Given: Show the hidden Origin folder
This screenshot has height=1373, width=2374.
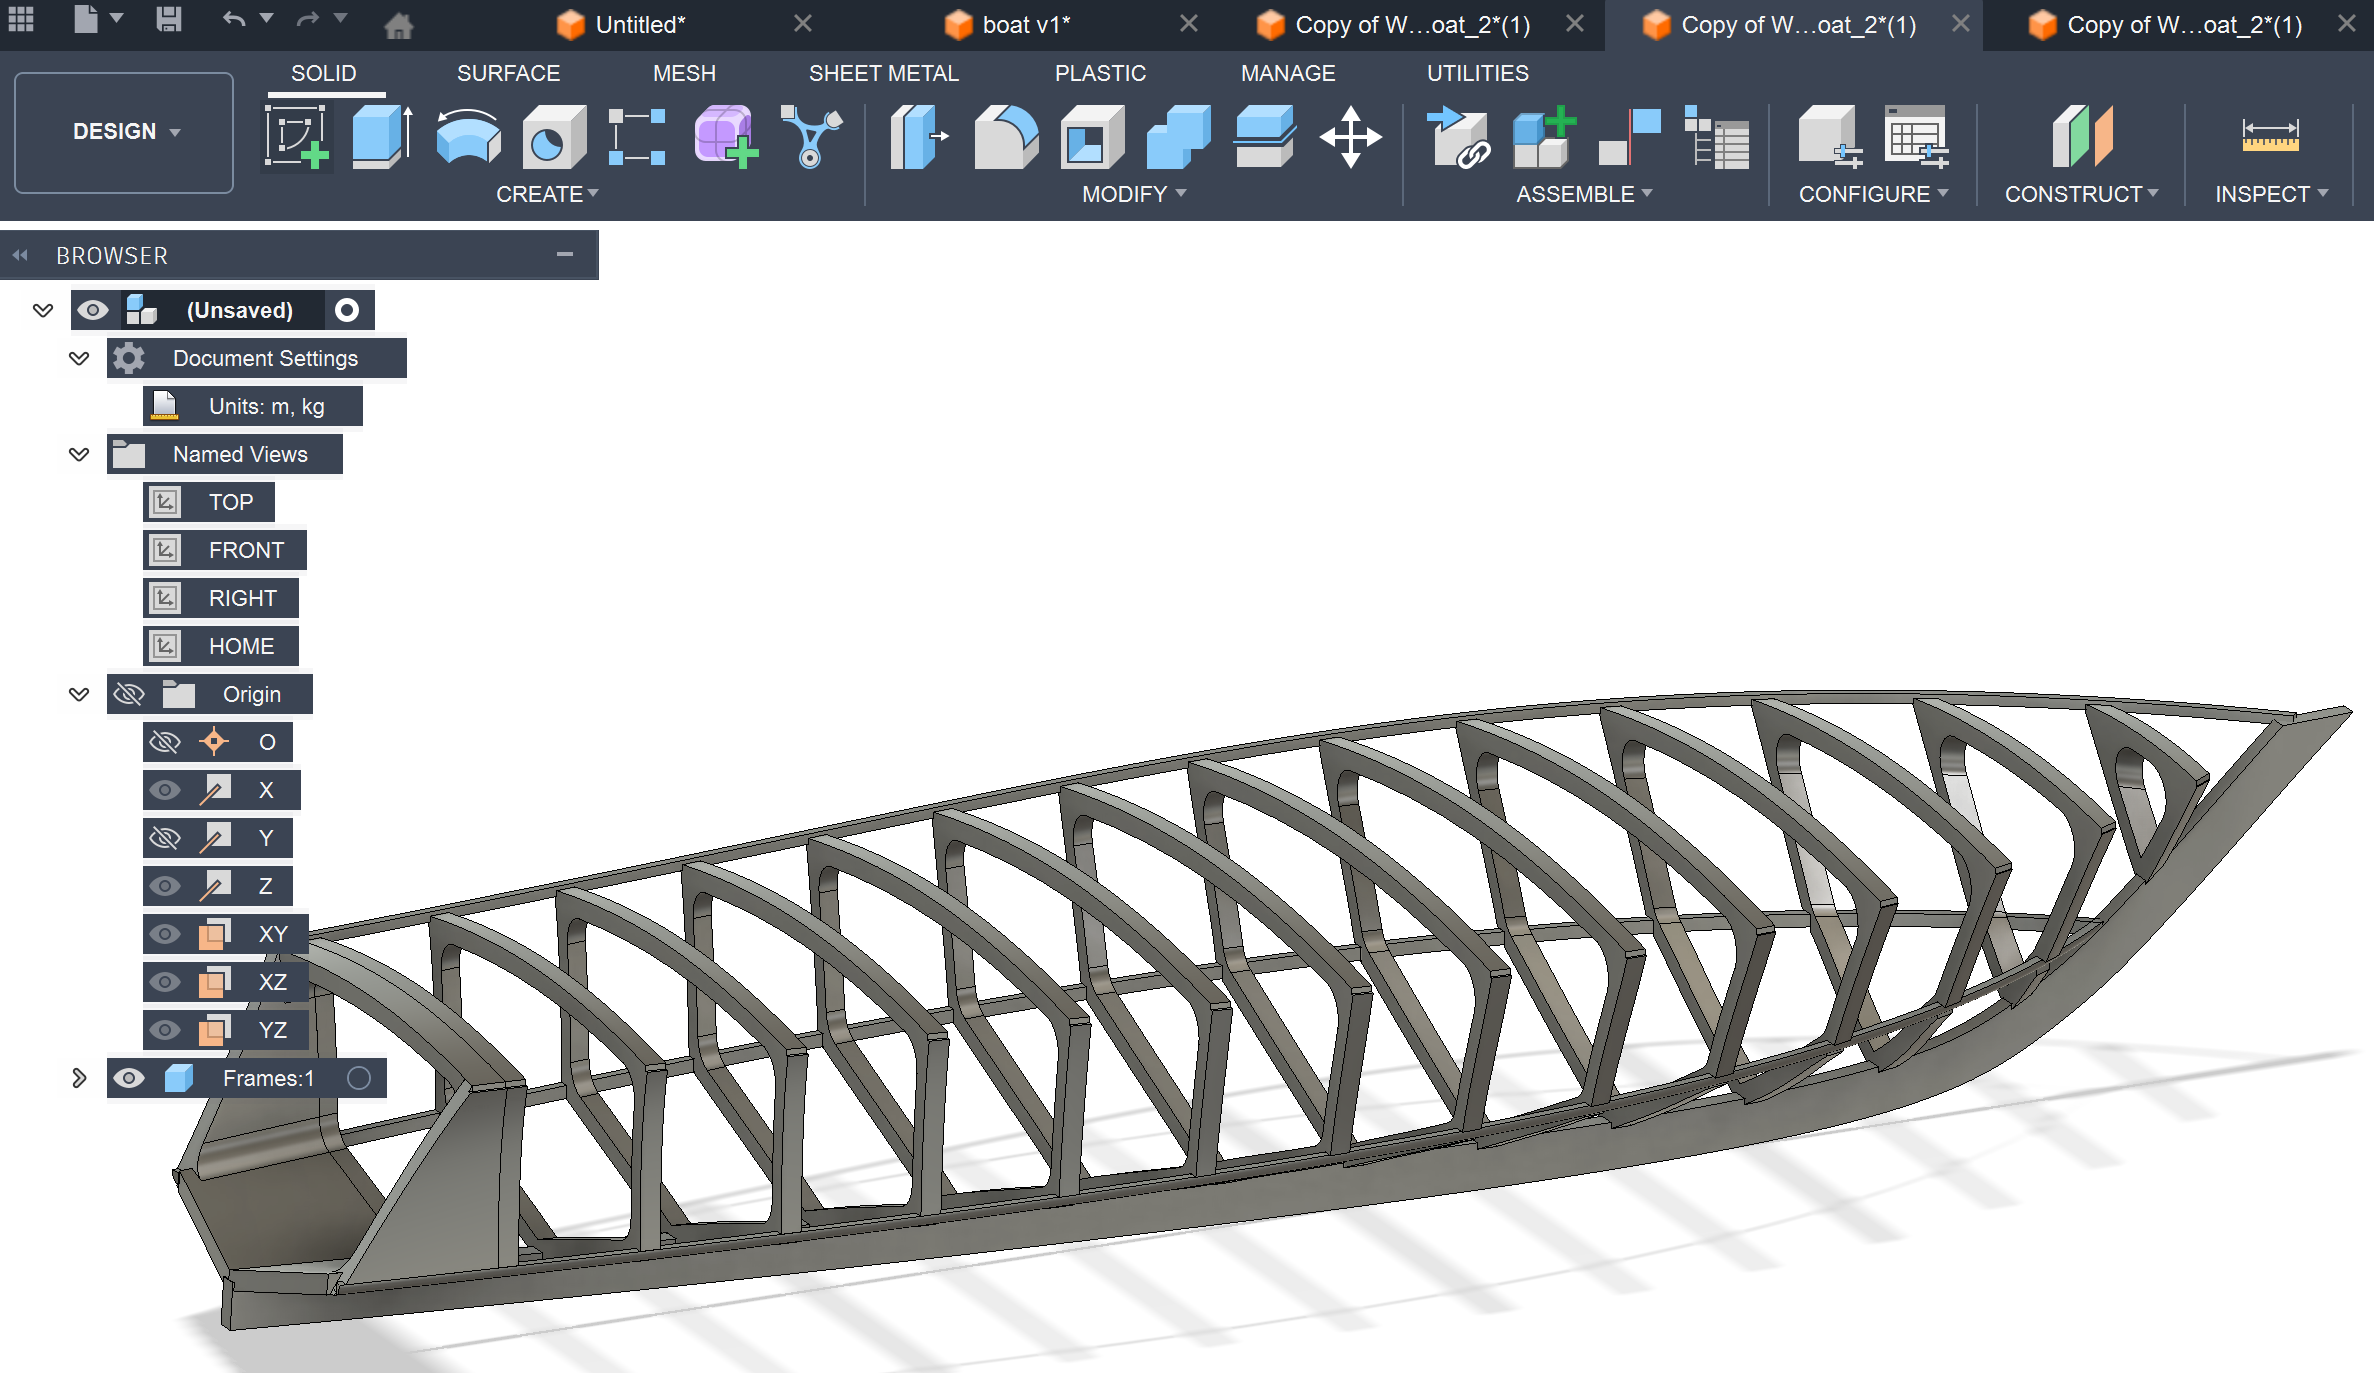Looking at the screenshot, I should pyautogui.click(x=129, y=694).
